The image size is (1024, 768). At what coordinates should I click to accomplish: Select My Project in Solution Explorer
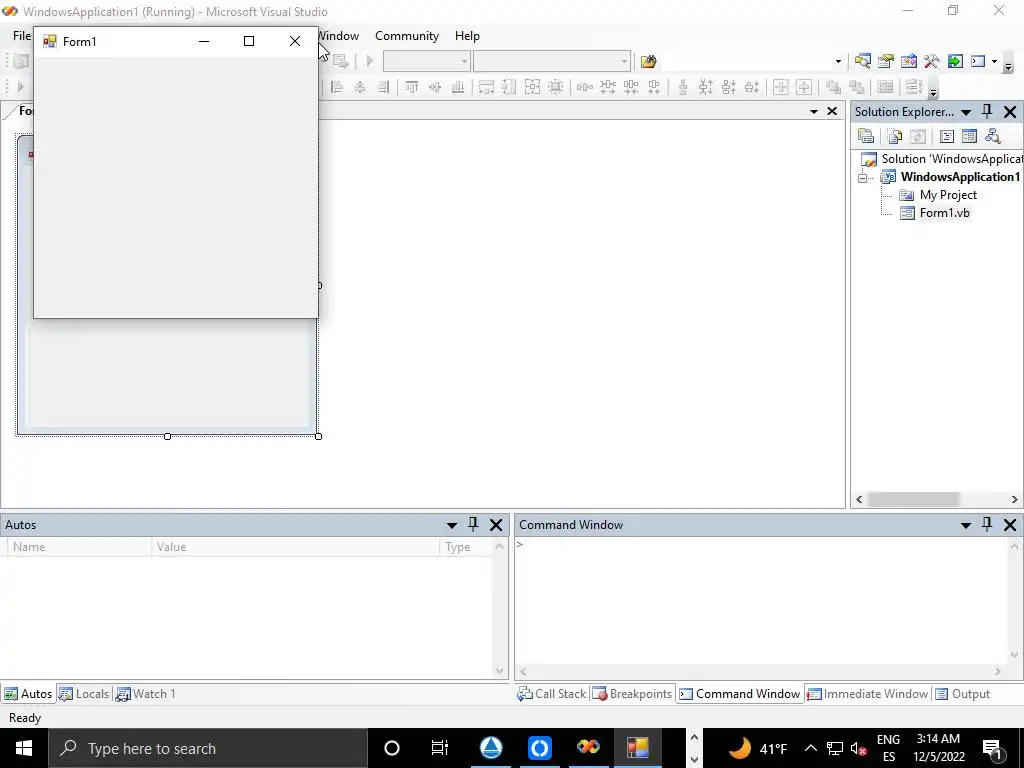(938, 195)
